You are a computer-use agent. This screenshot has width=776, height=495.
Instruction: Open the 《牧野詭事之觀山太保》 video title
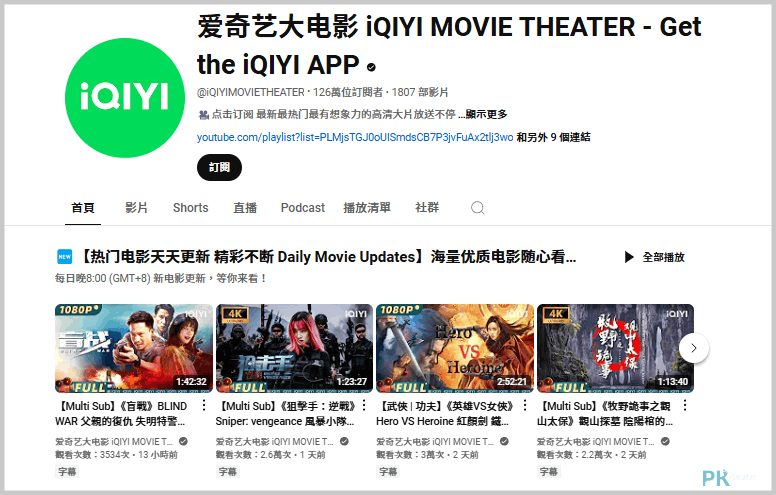coord(605,414)
